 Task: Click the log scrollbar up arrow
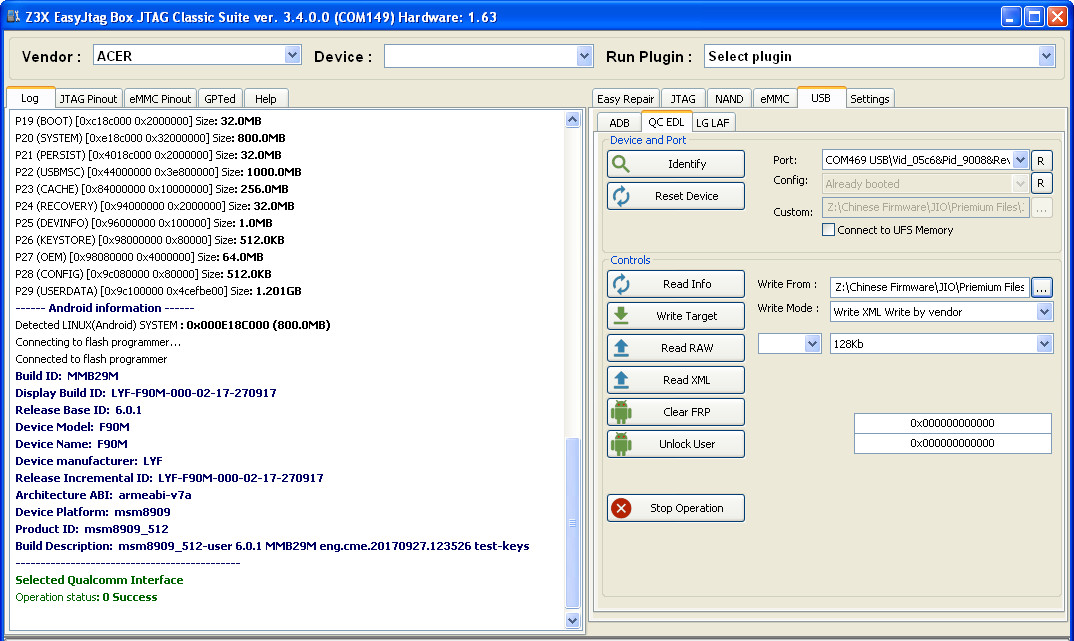click(573, 120)
